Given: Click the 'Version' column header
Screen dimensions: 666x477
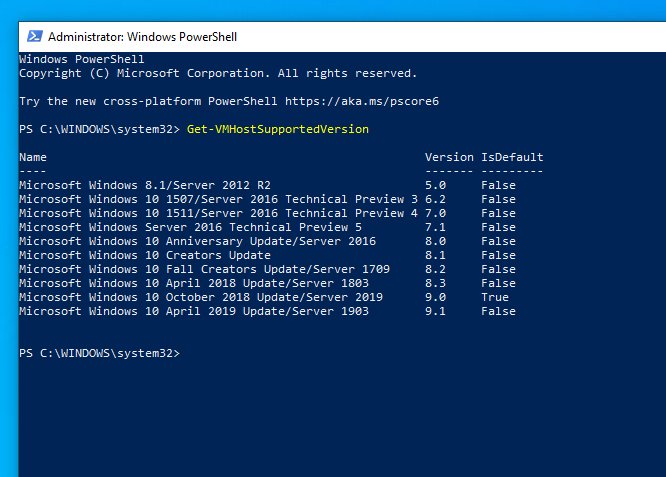Looking at the screenshot, I should [449, 157].
